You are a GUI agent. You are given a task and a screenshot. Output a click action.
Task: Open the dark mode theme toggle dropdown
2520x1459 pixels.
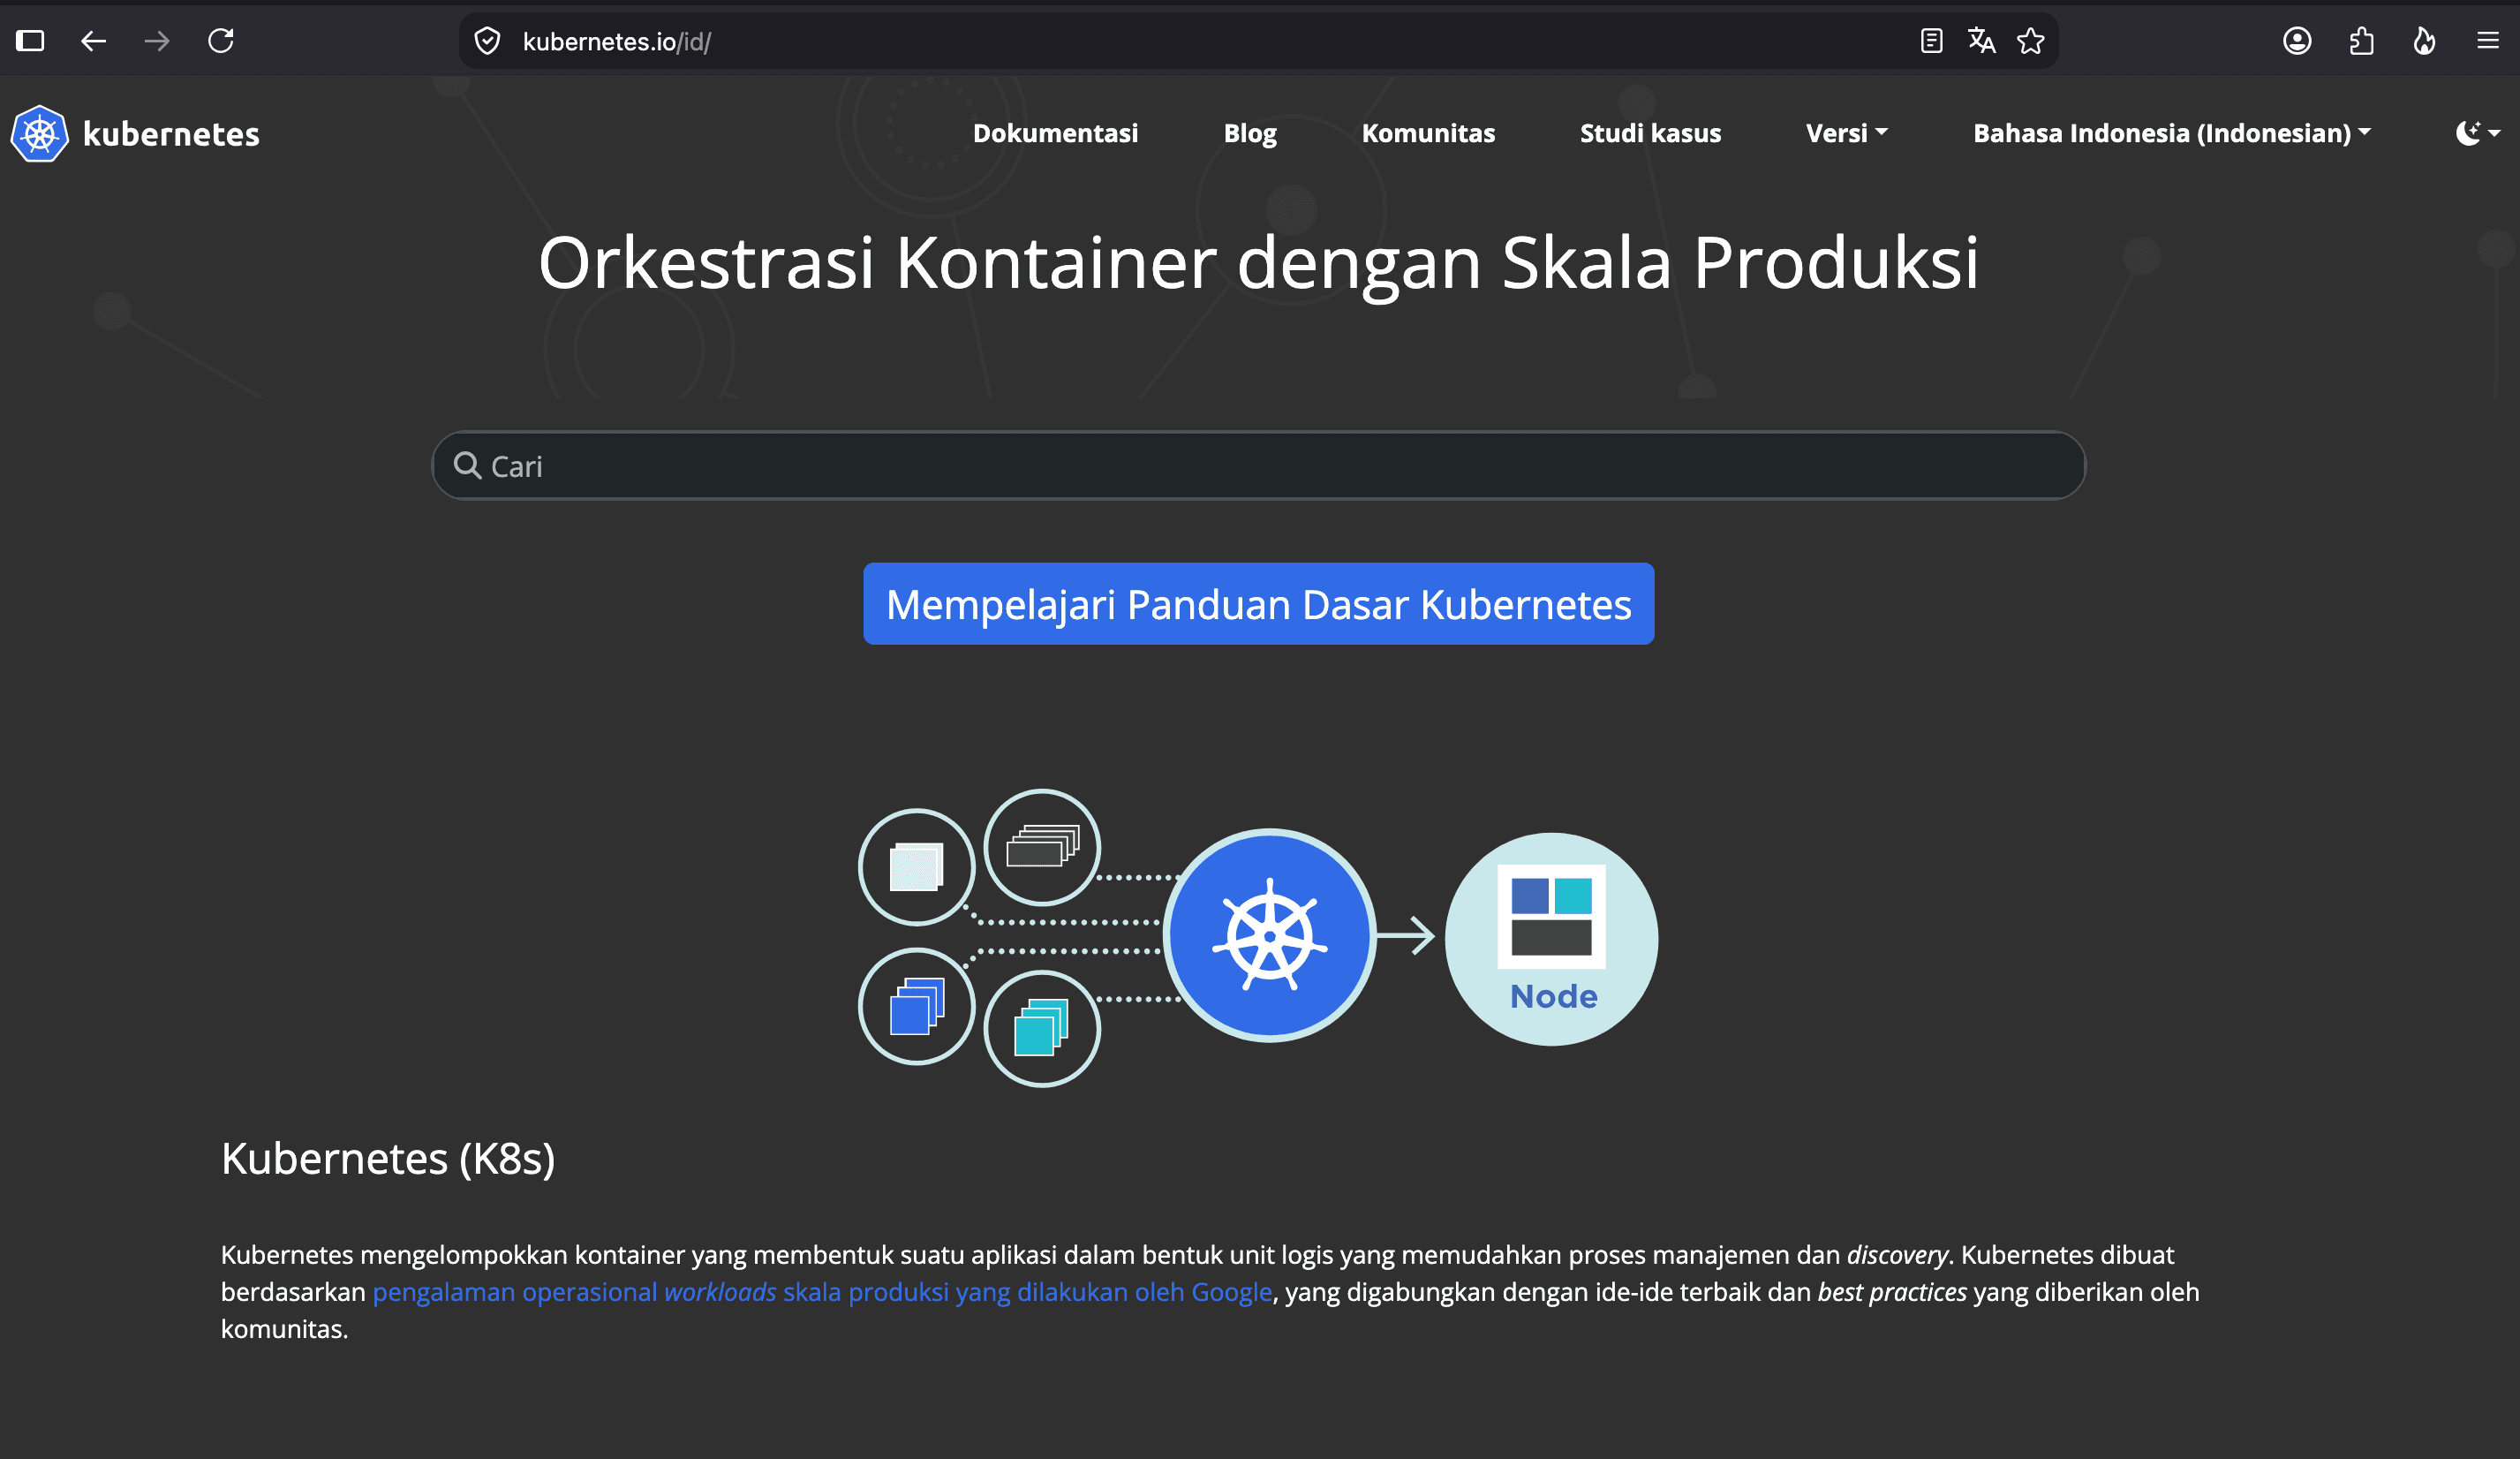[x=2477, y=133]
